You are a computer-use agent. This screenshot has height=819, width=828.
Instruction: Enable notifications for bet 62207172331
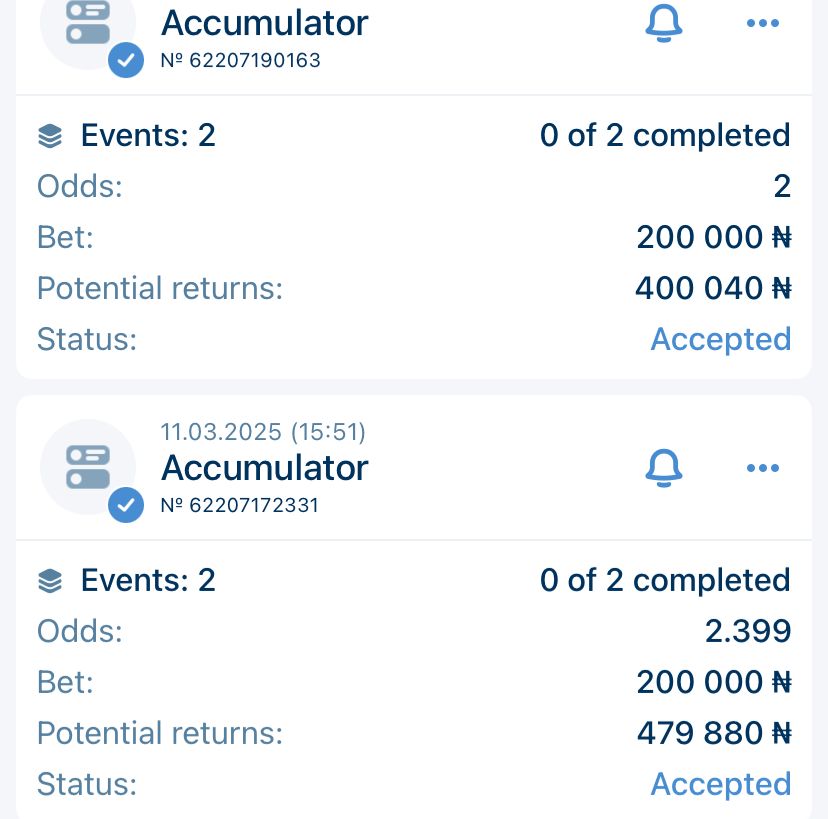coord(663,467)
